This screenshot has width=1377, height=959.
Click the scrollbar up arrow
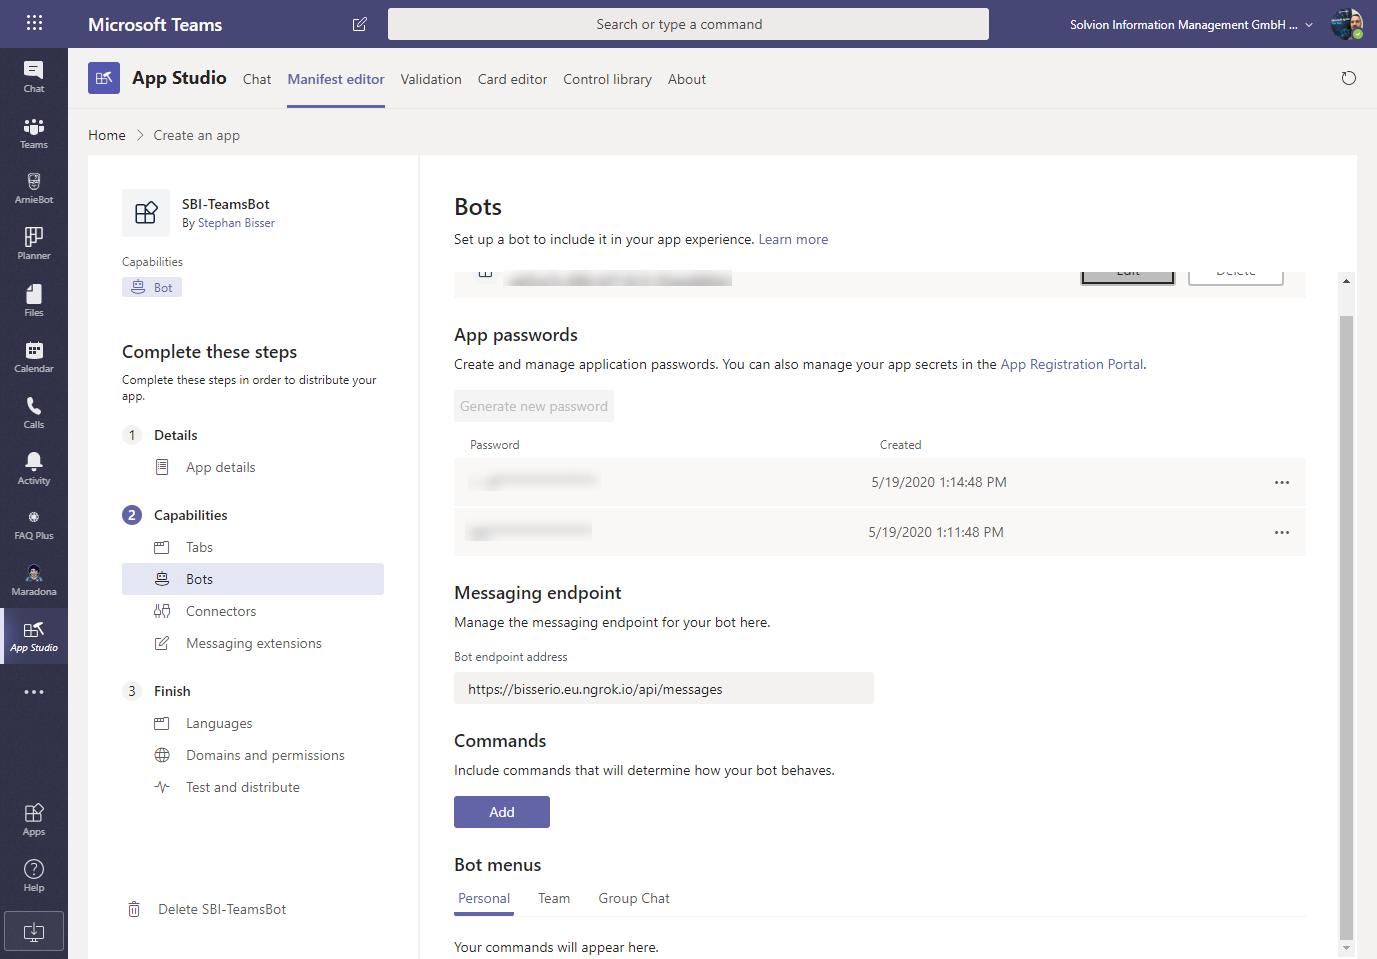(1346, 281)
